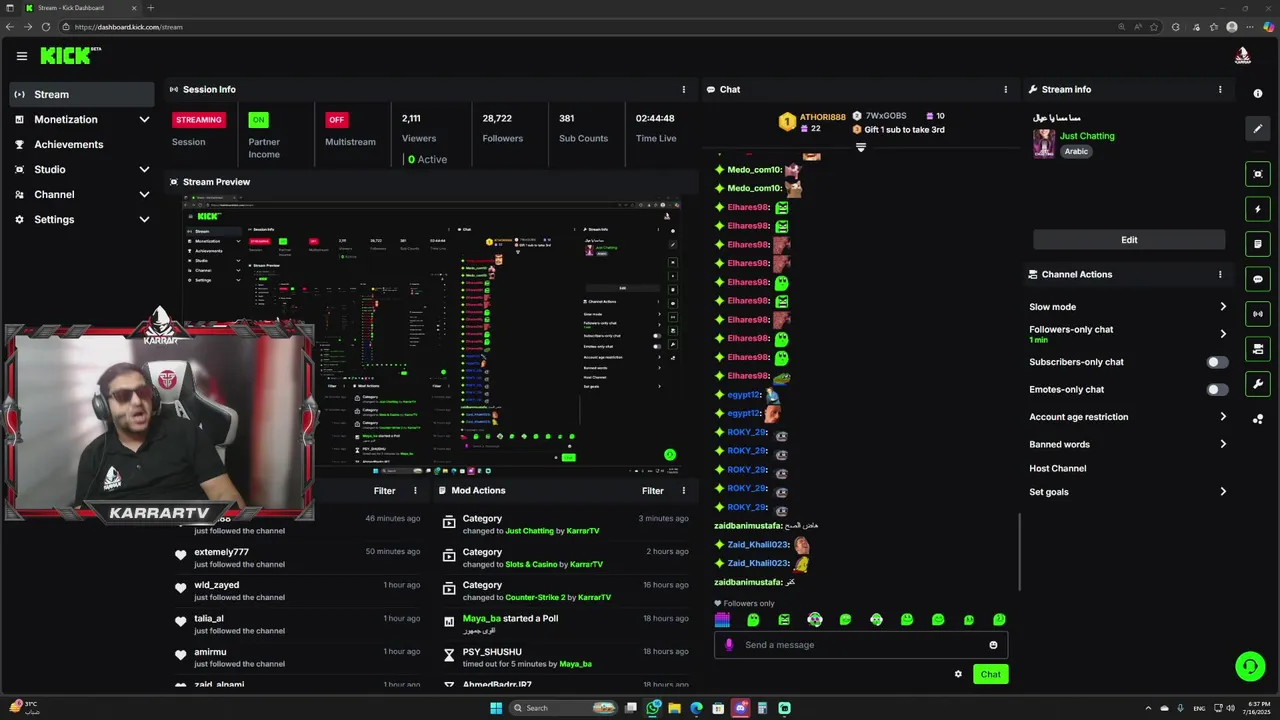The height and width of the screenshot is (720, 1280).
Task: Toggle the Partner Income ON badge
Action: [259, 120]
